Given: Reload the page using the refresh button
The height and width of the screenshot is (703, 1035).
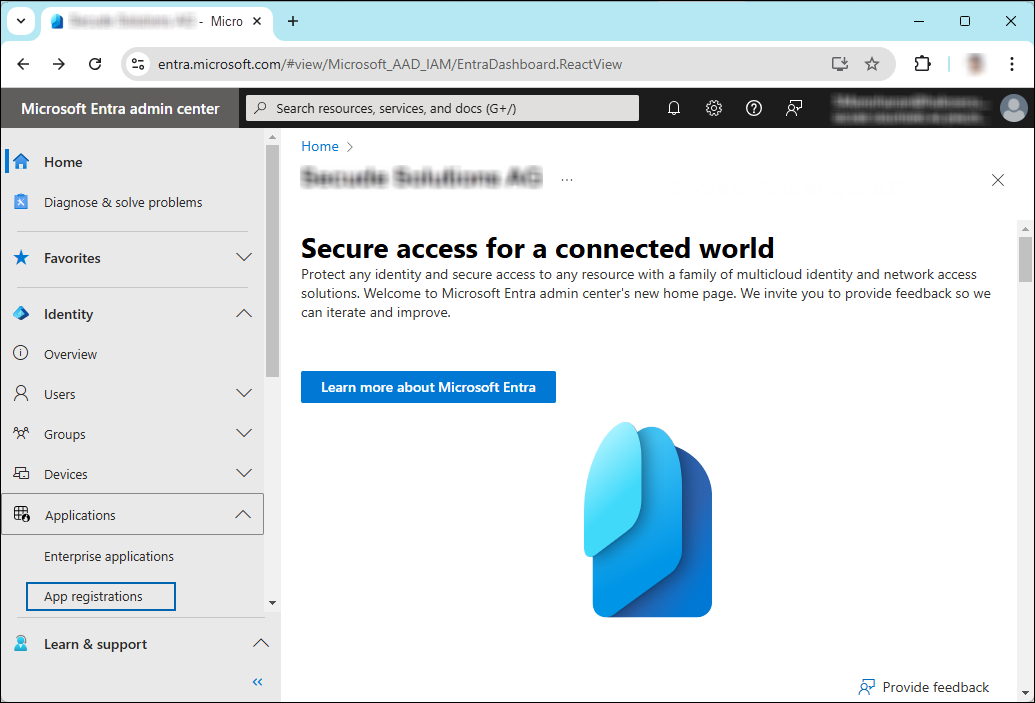Looking at the screenshot, I should click(x=95, y=64).
